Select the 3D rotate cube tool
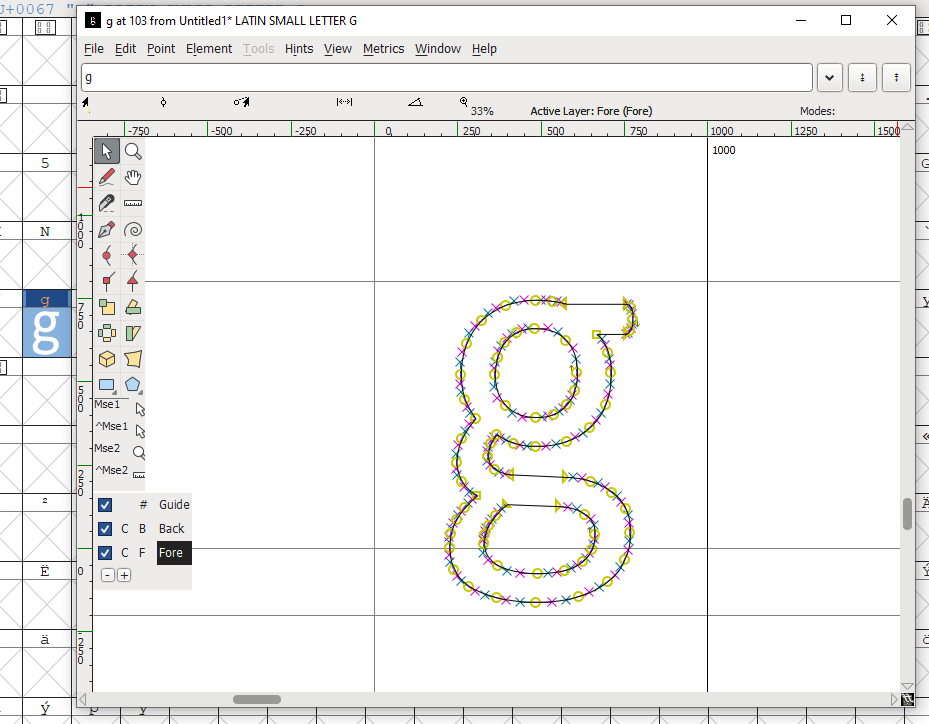The height and width of the screenshot is (724, 929). coord(107,359)
